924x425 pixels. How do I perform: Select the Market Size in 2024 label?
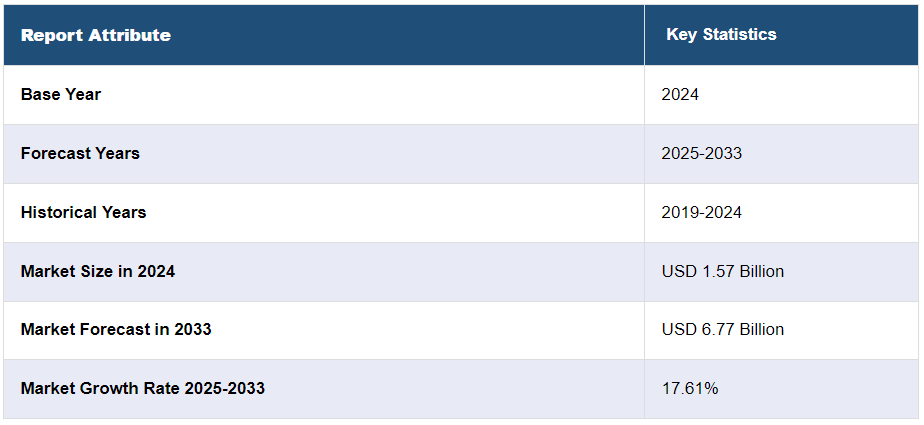[97, 271]
